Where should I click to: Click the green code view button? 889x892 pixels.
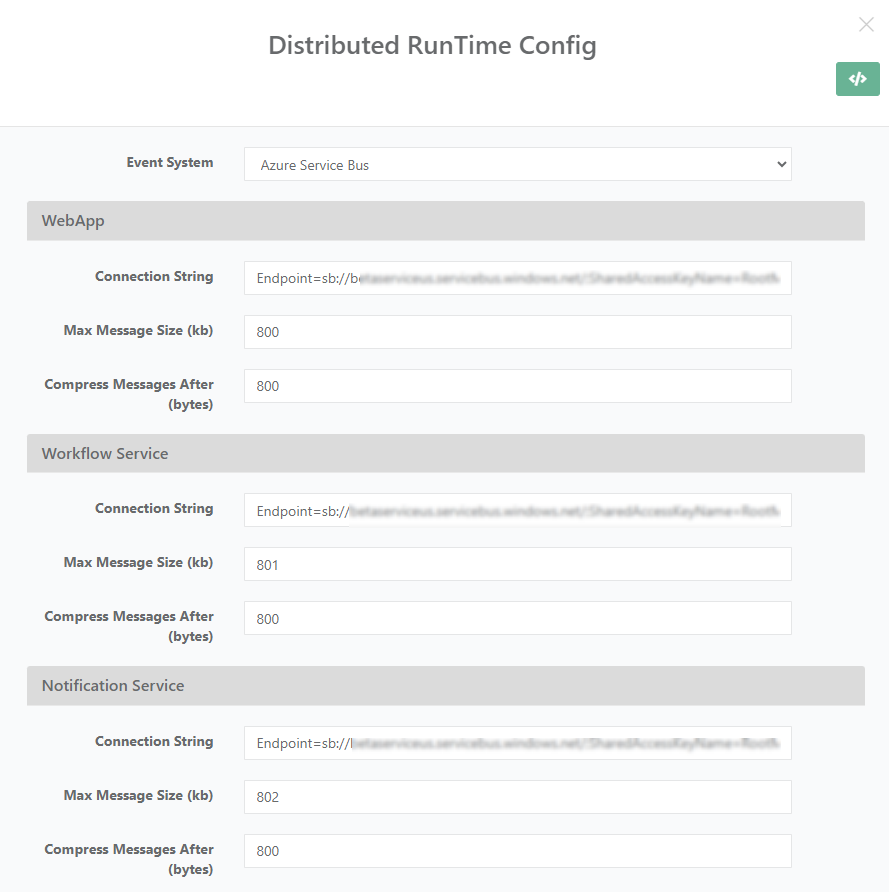coord(857,79)
